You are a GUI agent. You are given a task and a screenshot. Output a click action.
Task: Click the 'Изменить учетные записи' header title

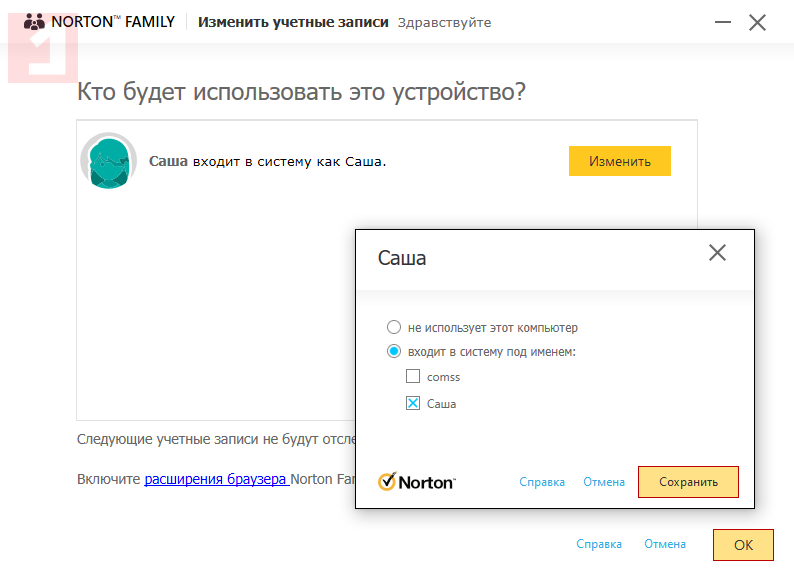(x=293, y=22)
